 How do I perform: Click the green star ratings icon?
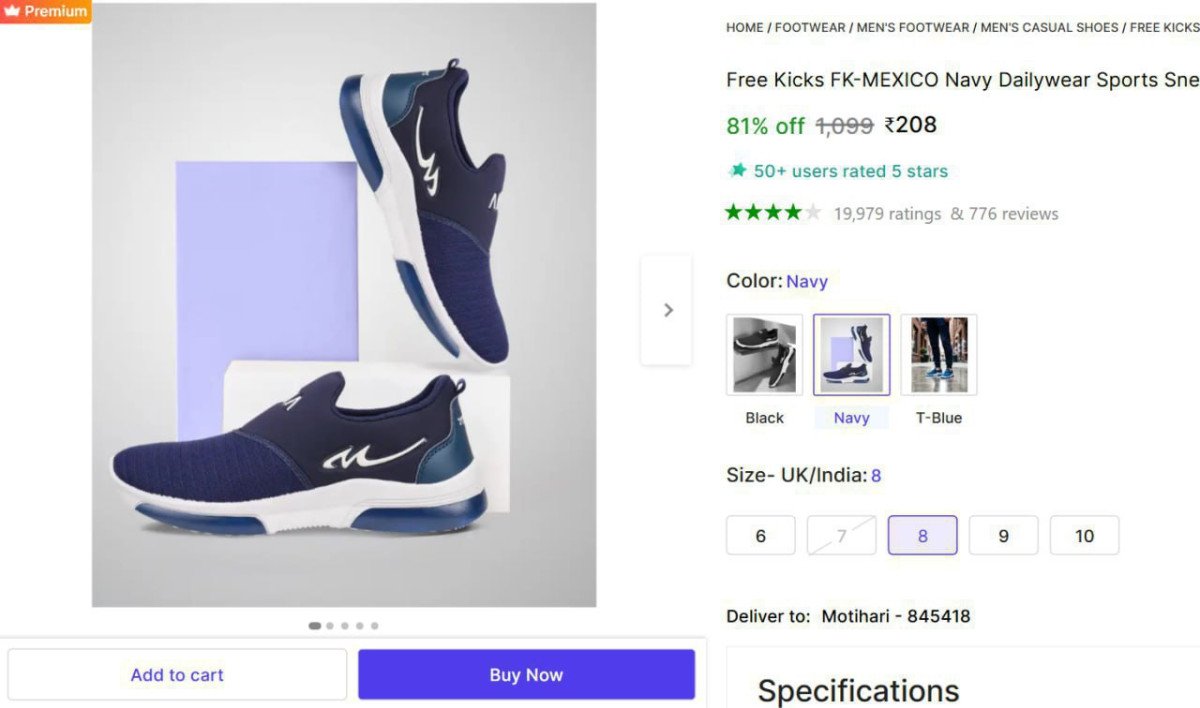(x=773, y=212)
